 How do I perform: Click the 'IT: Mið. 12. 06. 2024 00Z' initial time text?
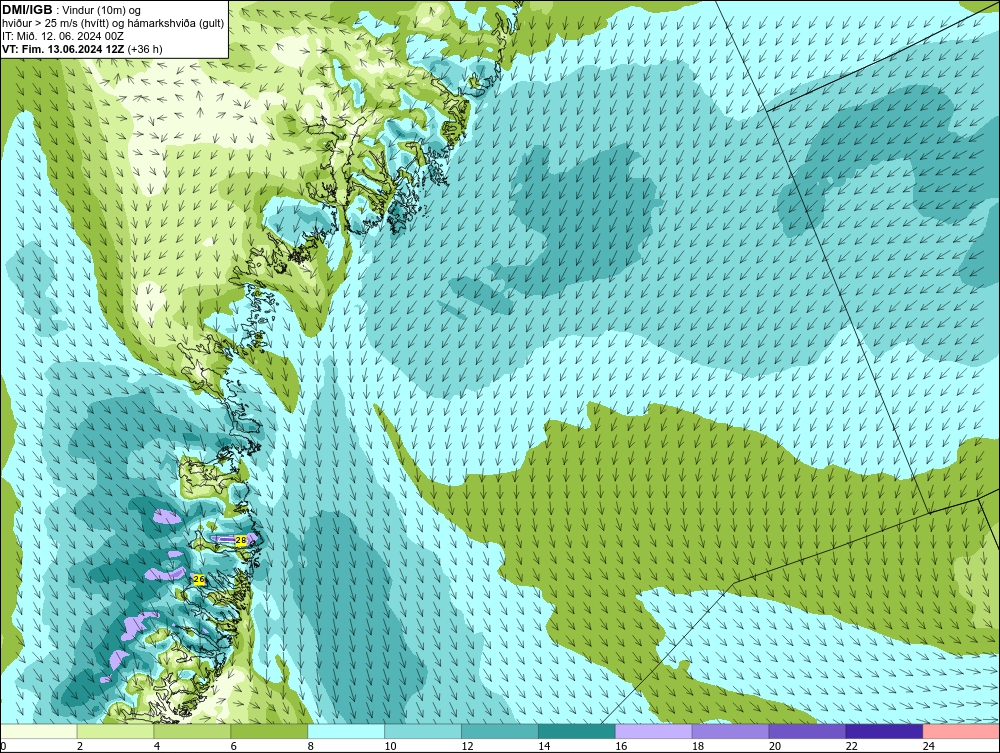point(62,36)
